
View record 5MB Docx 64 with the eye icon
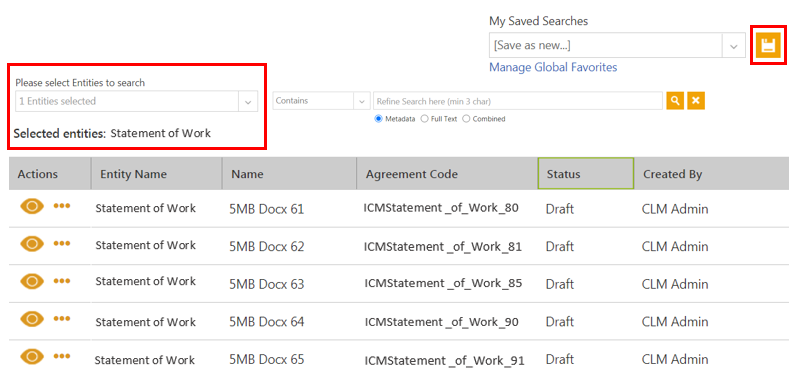pyautogui.click(x=32, y=319)
